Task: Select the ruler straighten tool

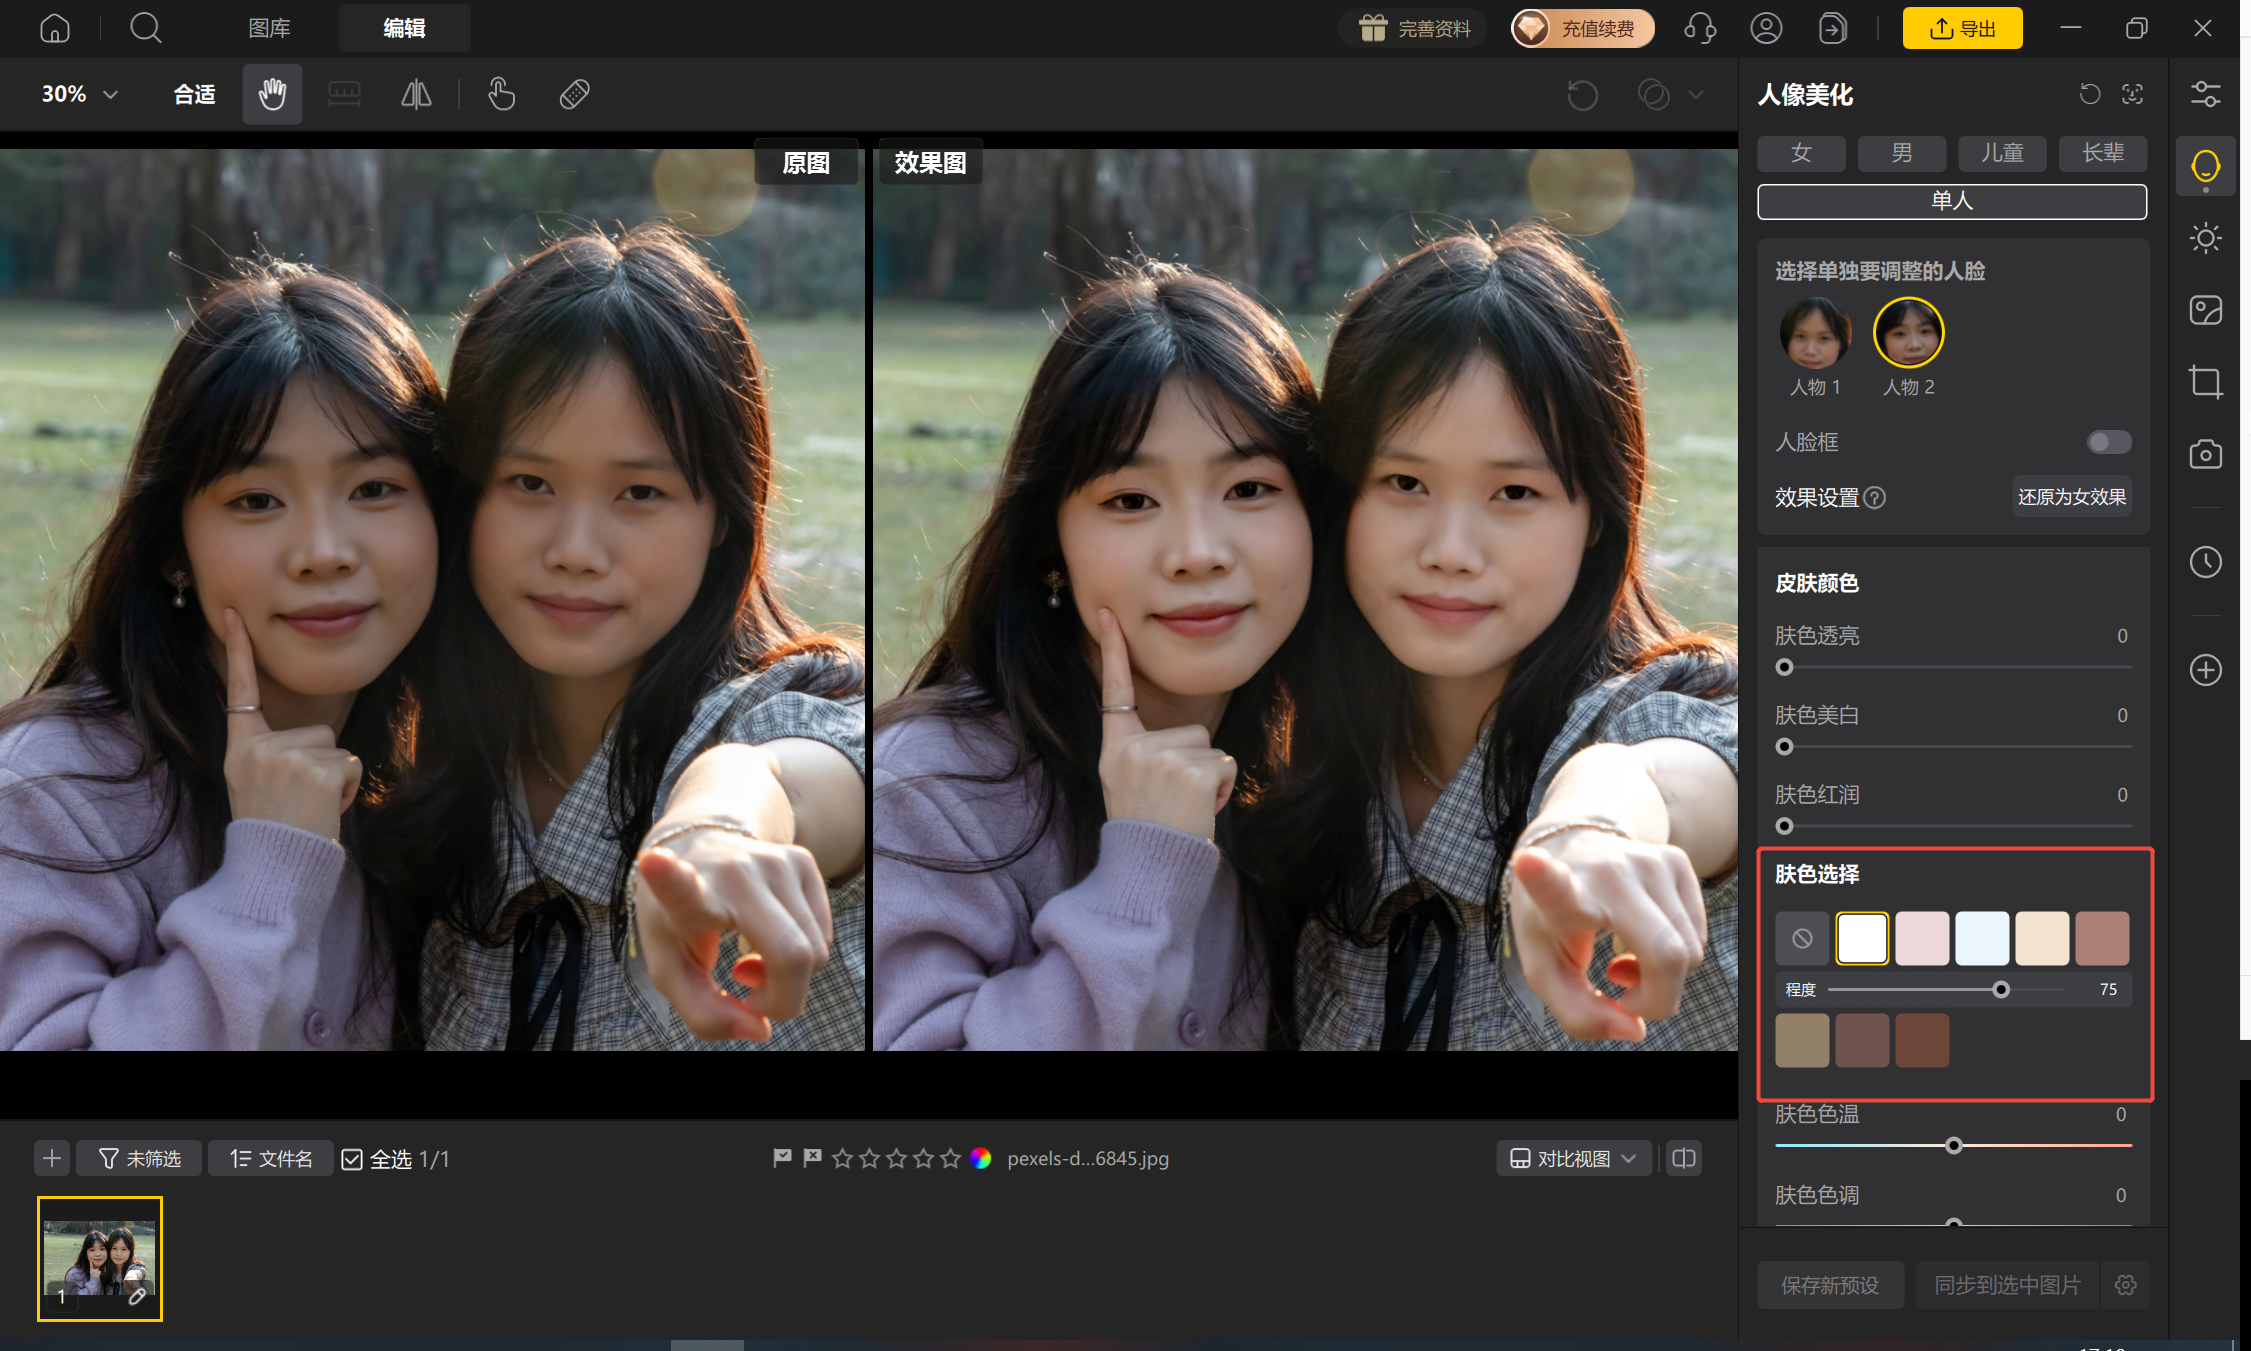Action: (344, 94)
